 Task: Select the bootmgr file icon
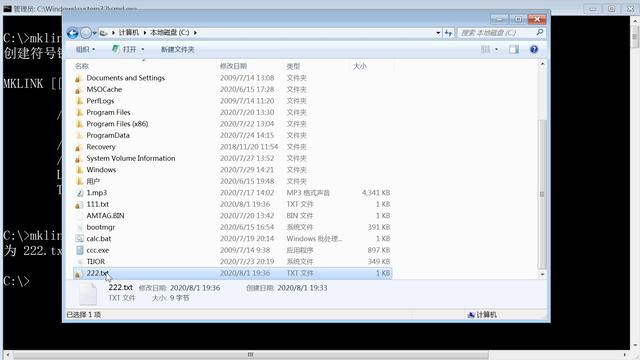tap(80, 227)
